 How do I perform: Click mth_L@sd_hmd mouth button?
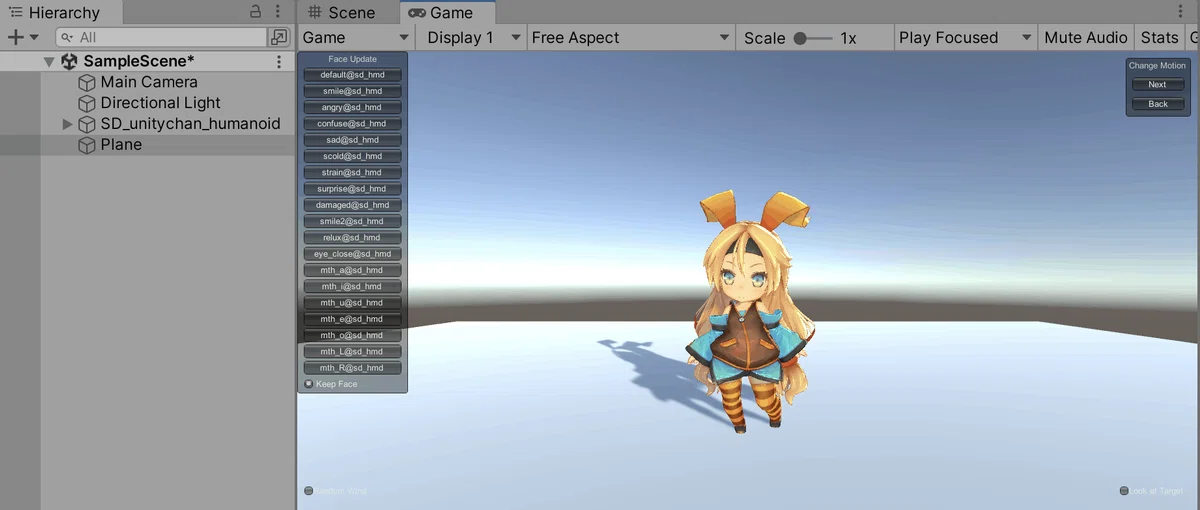coord(352,351)
